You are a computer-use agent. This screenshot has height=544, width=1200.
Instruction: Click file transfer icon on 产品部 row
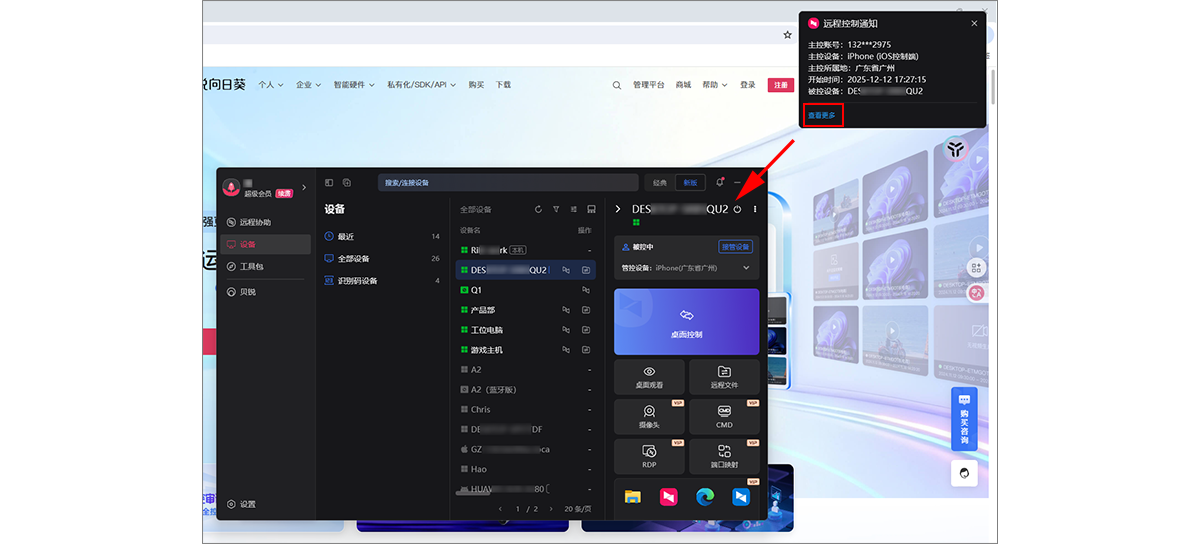(x=586, y=310)
